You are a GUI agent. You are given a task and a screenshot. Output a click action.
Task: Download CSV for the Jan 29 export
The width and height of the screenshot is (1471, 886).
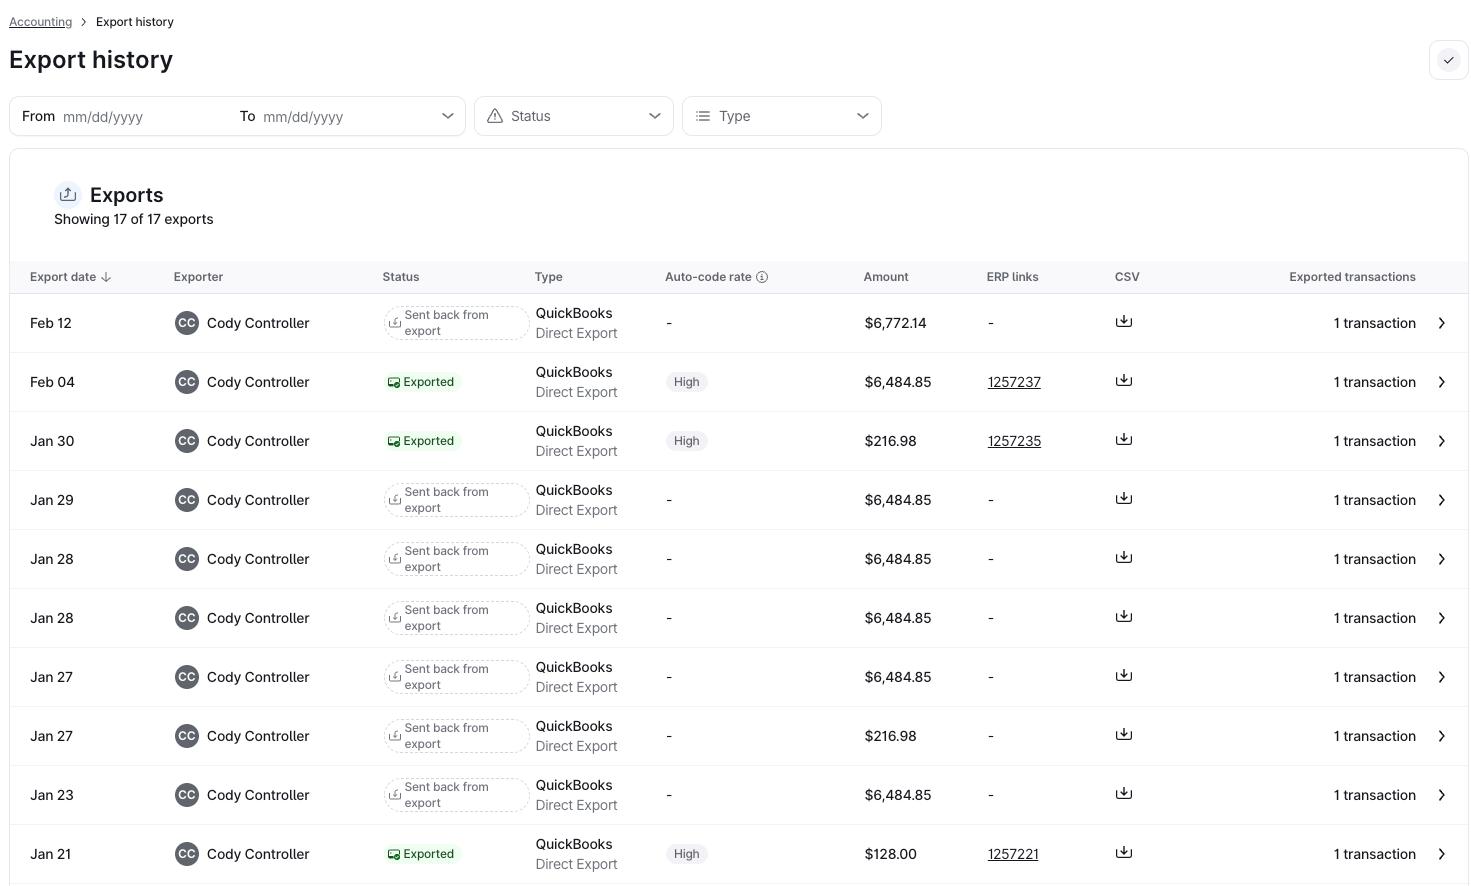pyautogui.click(x=1123, y=499)
